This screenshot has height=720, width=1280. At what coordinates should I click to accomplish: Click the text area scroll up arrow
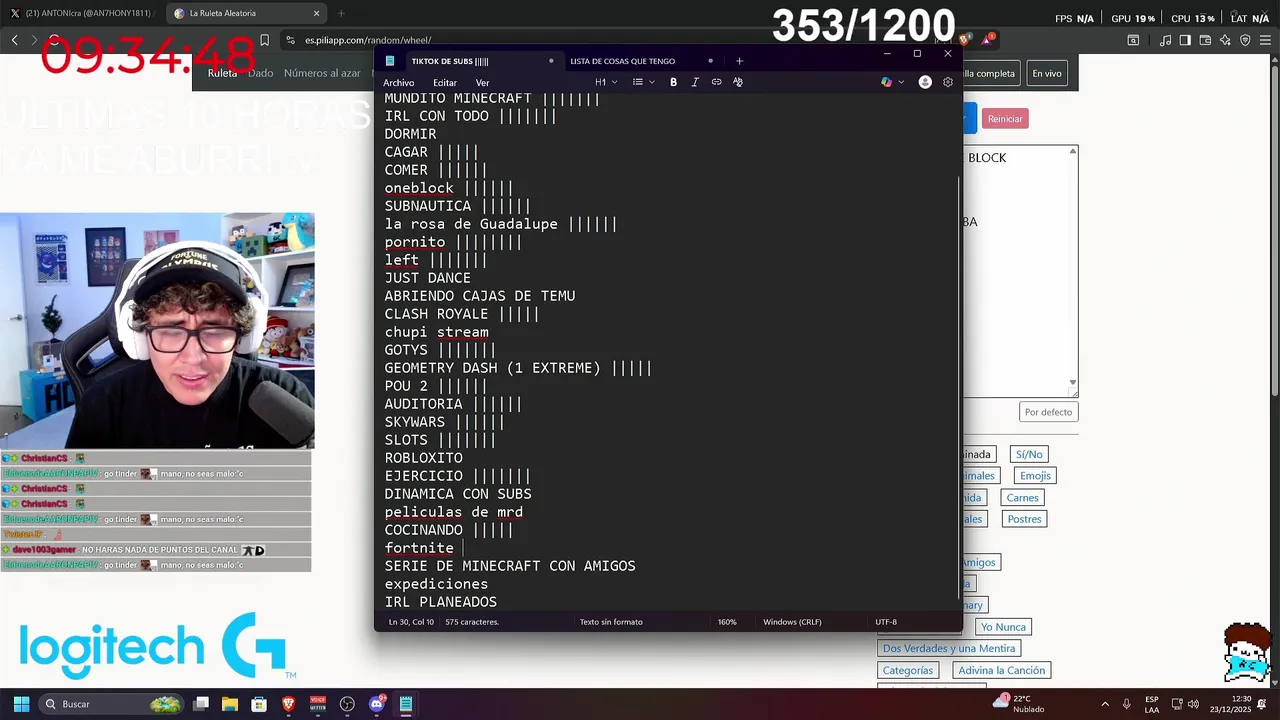coord(1073,151)
